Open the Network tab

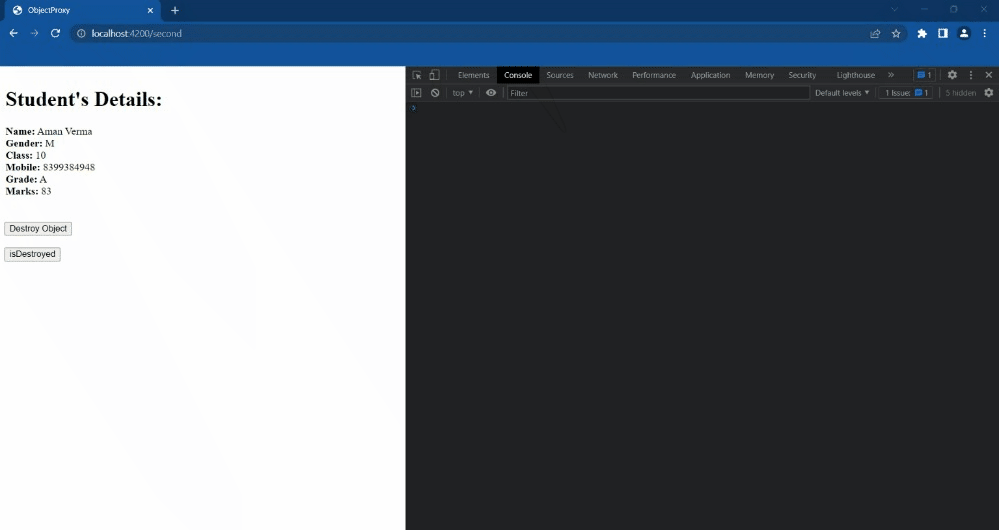(x=603, y=75)
